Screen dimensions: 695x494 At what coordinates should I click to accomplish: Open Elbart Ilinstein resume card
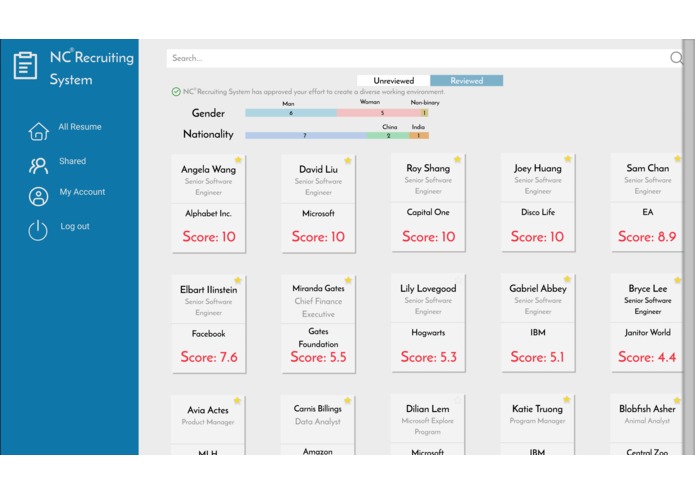tap(208, 324)
